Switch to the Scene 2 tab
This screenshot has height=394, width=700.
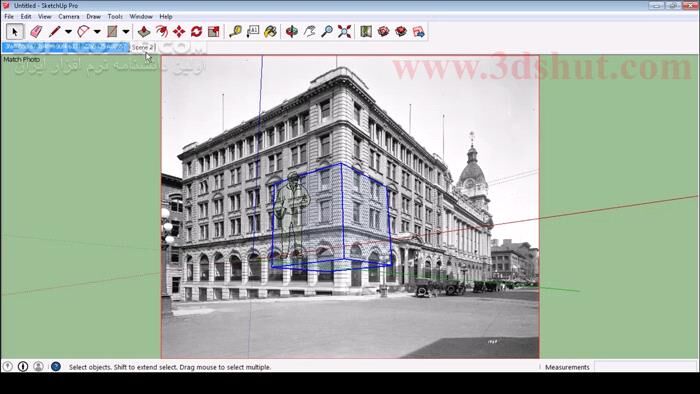pos(142,47)
